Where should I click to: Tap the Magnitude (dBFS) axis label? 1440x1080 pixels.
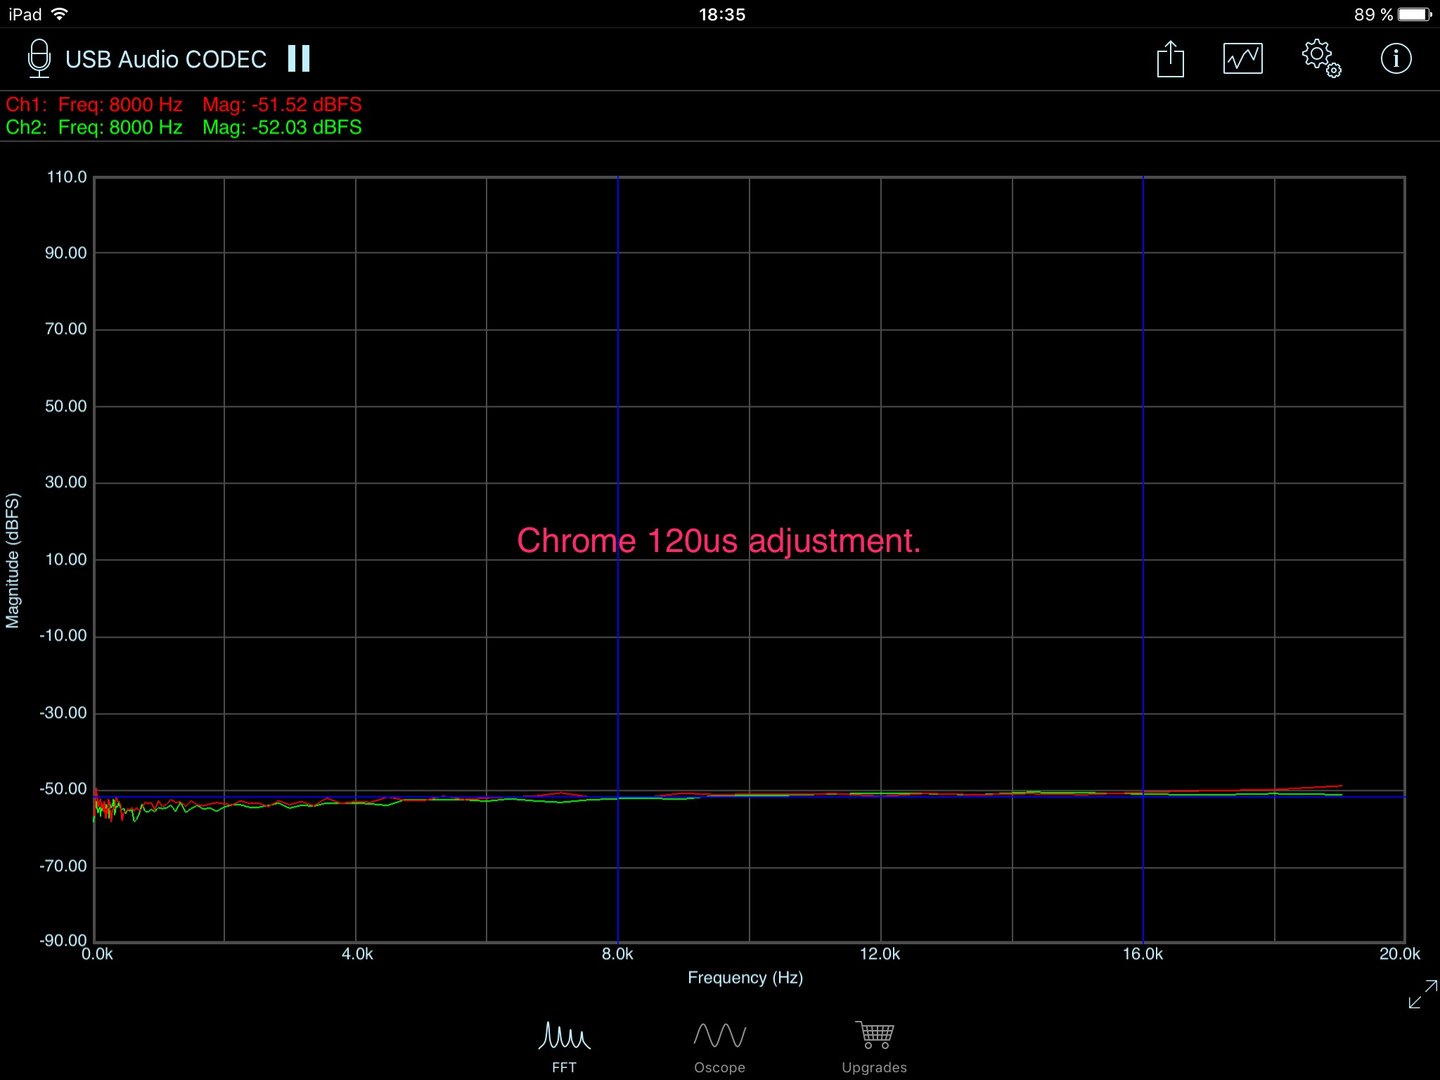[12, 560]
